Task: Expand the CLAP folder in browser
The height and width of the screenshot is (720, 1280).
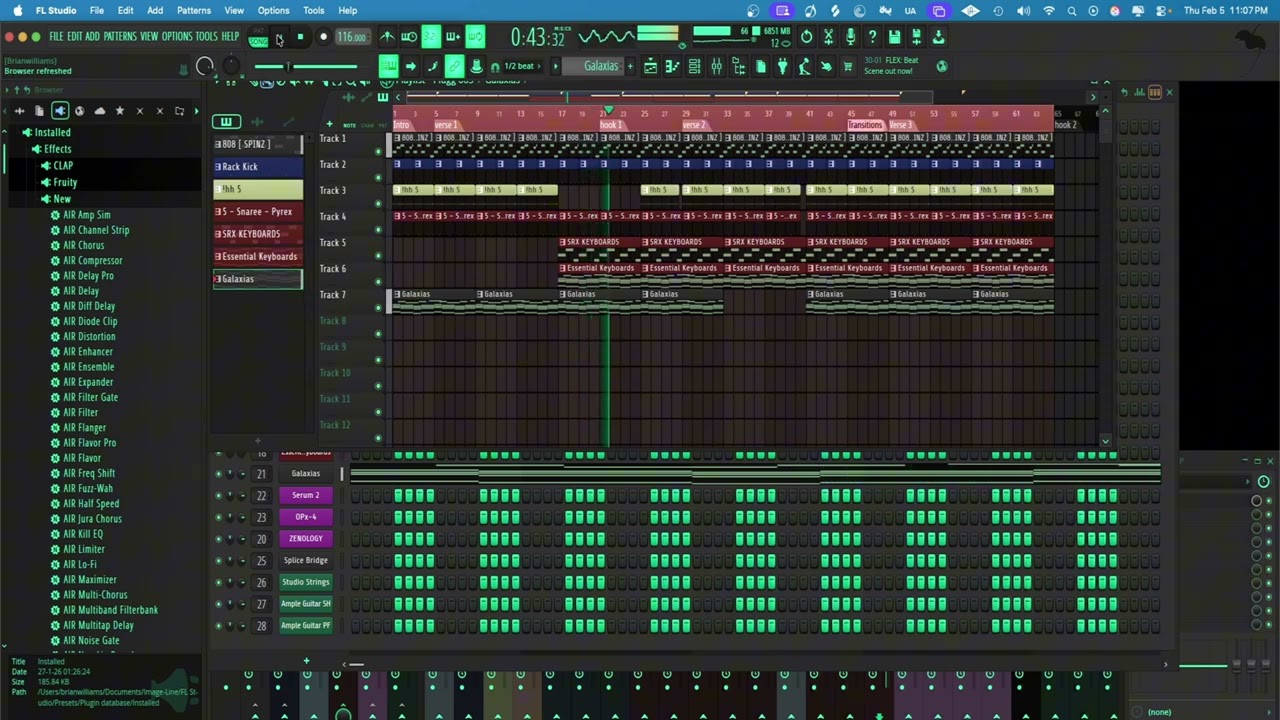Action: (57, 166)
